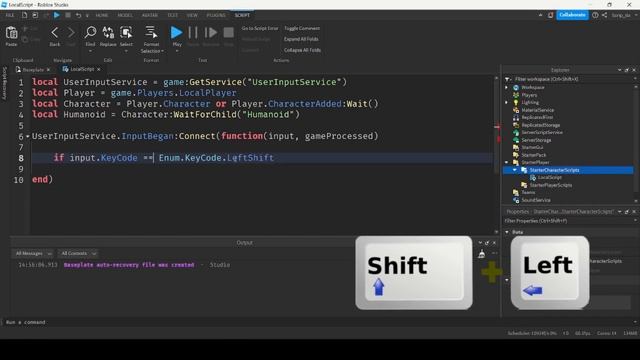
Task: Click the notifications bell icon in title bar
Action: point(551,15)
